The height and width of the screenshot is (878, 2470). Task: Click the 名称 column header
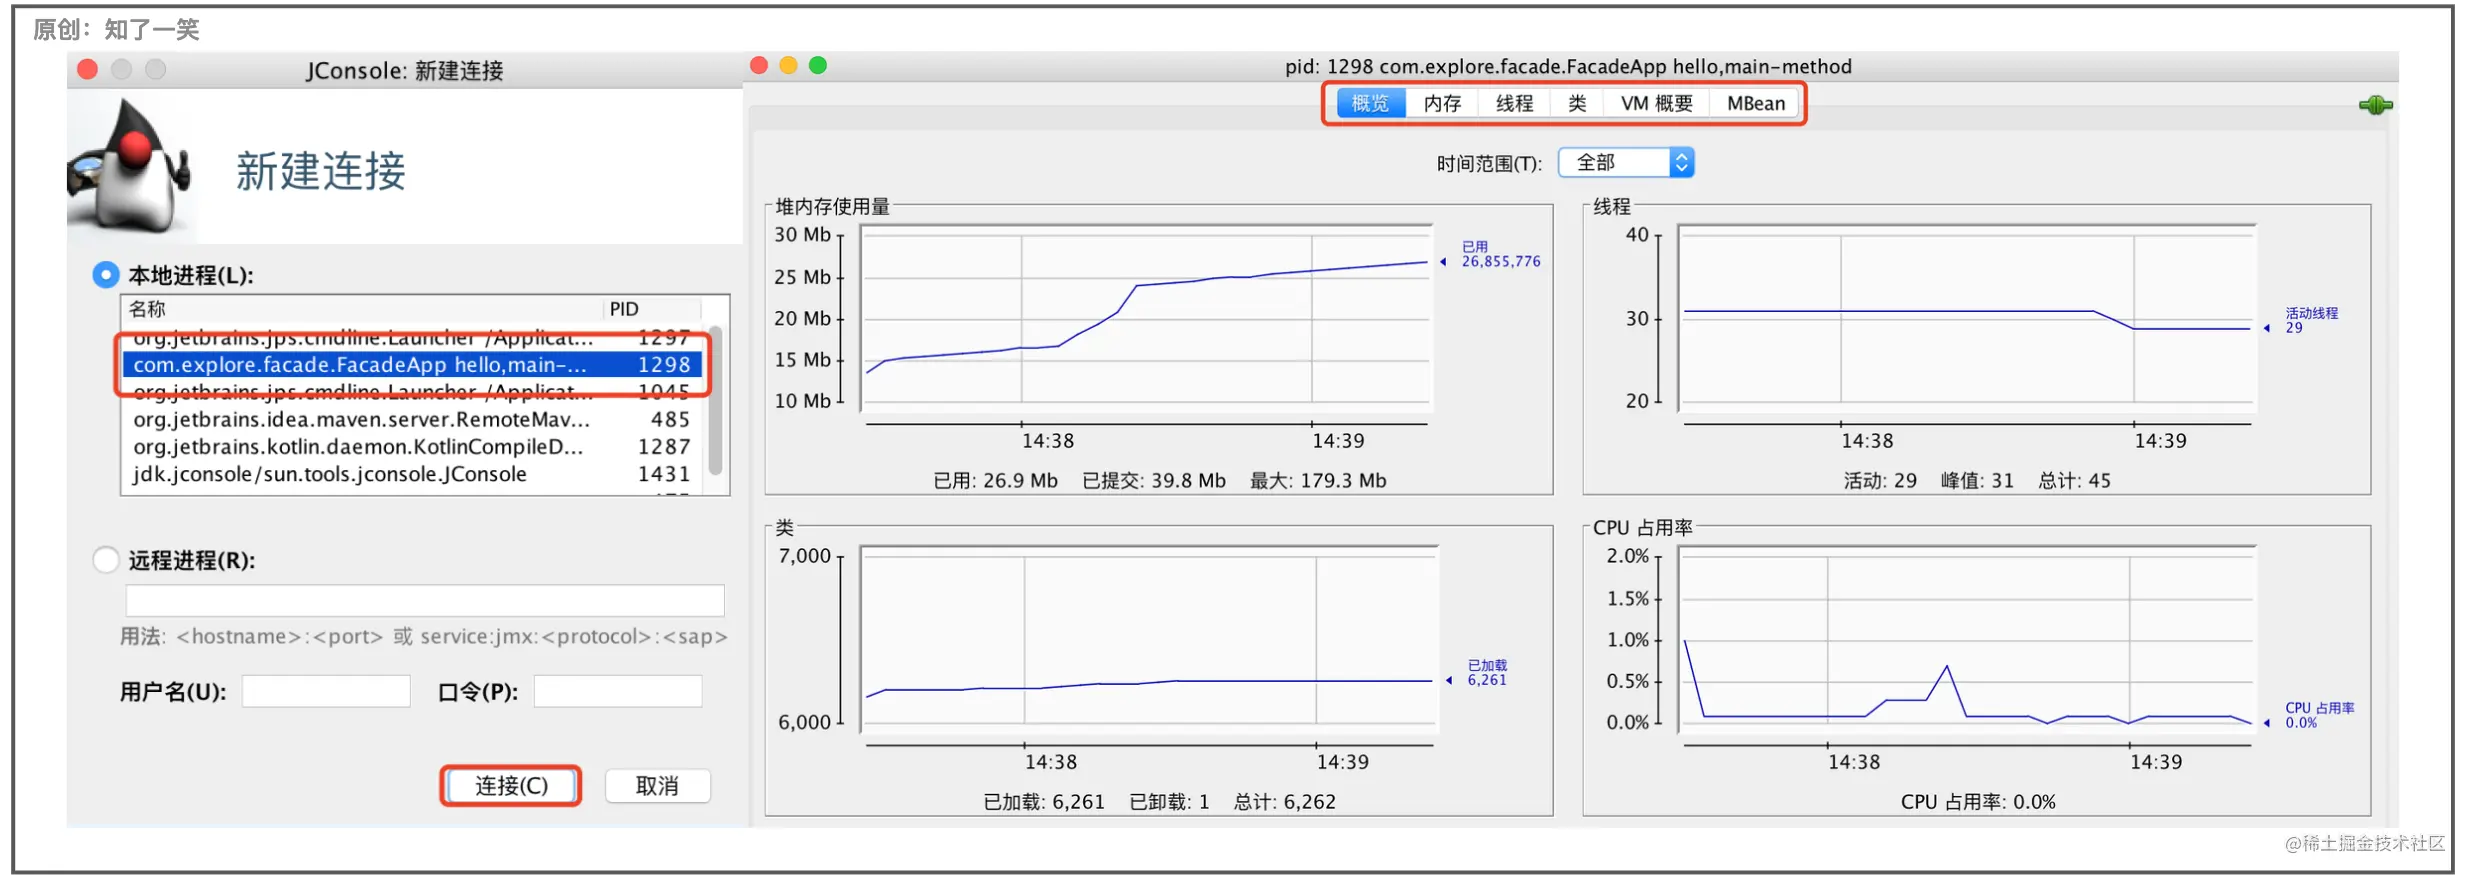pos(363,309)
